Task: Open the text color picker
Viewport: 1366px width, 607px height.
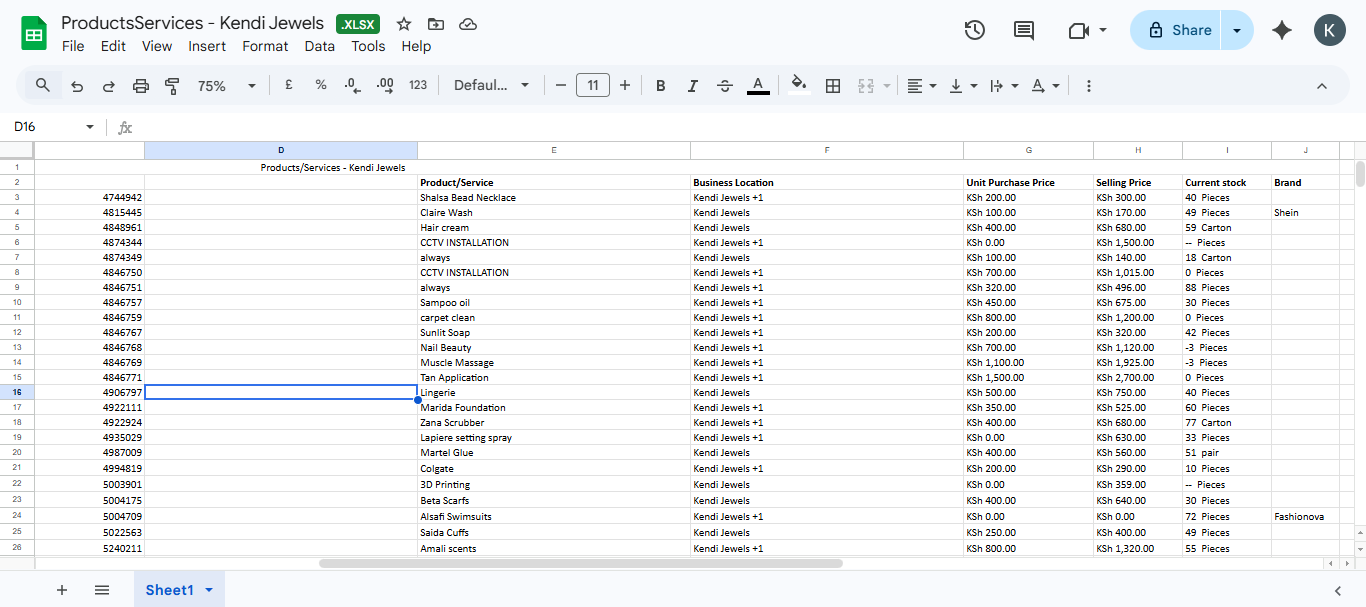Action: (758, 86)
